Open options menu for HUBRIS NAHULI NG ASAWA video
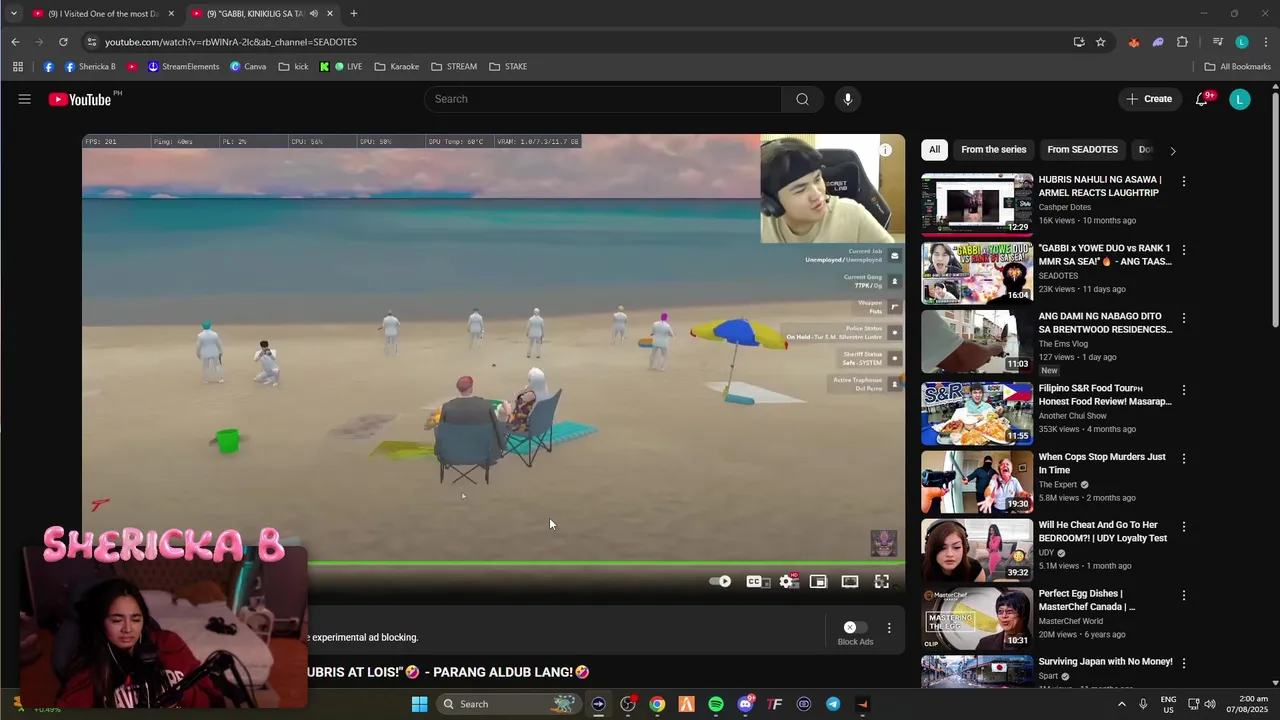Image resolution: width=1280 pixels, height=720 pixels. pos(1184,182)
